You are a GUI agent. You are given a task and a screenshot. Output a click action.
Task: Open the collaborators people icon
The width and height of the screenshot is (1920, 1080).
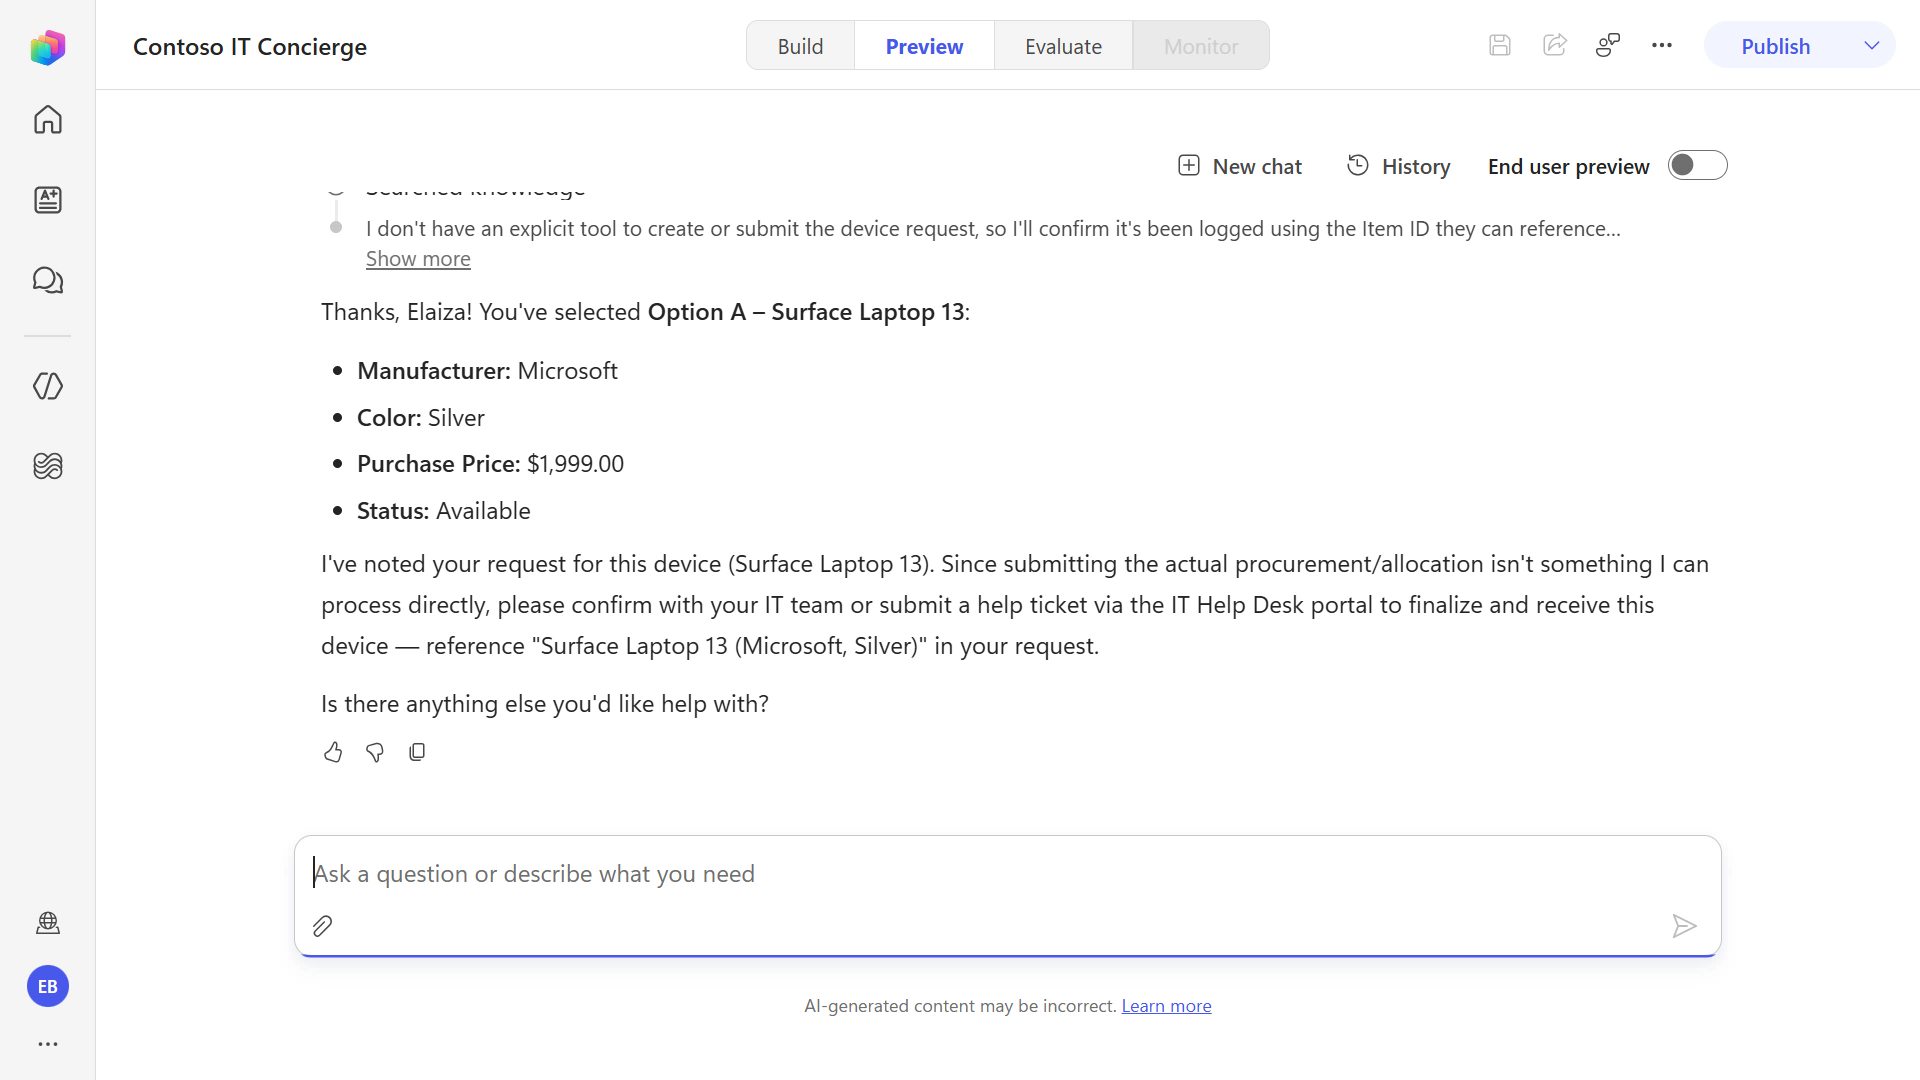tap(1608, 45)
